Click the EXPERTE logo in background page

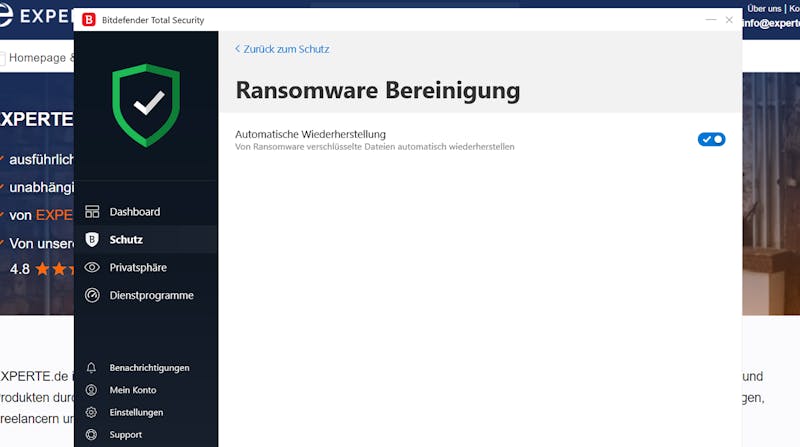point(35,15)
